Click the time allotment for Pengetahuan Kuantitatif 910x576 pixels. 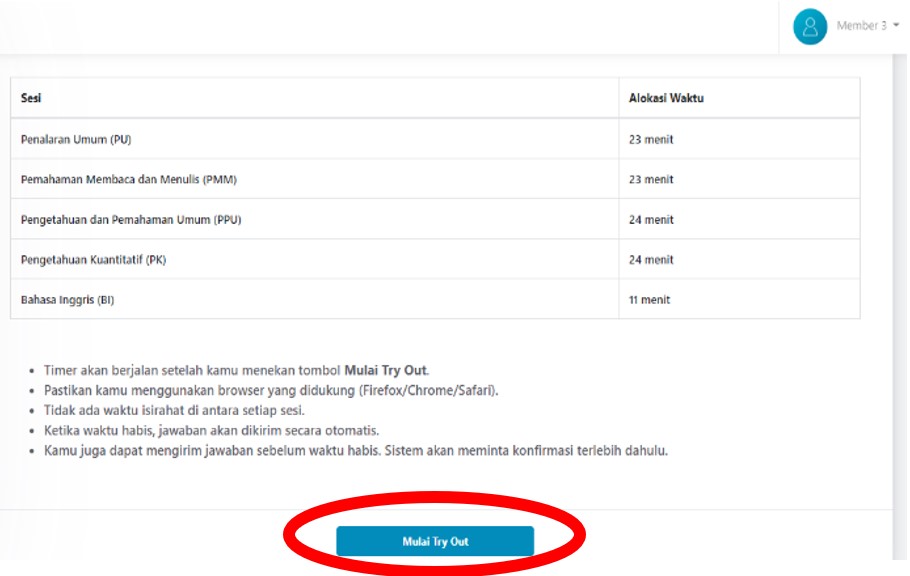pyautogui.click(x=651, y=259)
